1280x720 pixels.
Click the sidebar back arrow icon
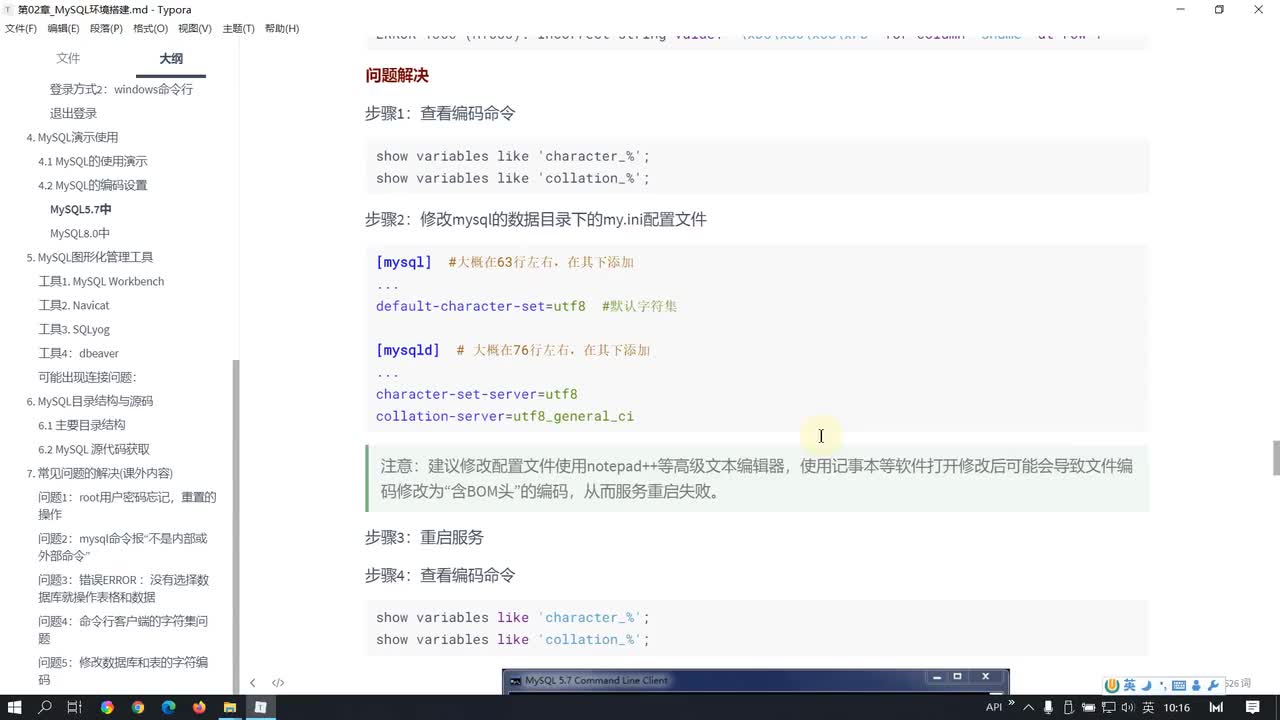(x=252, y=683)
